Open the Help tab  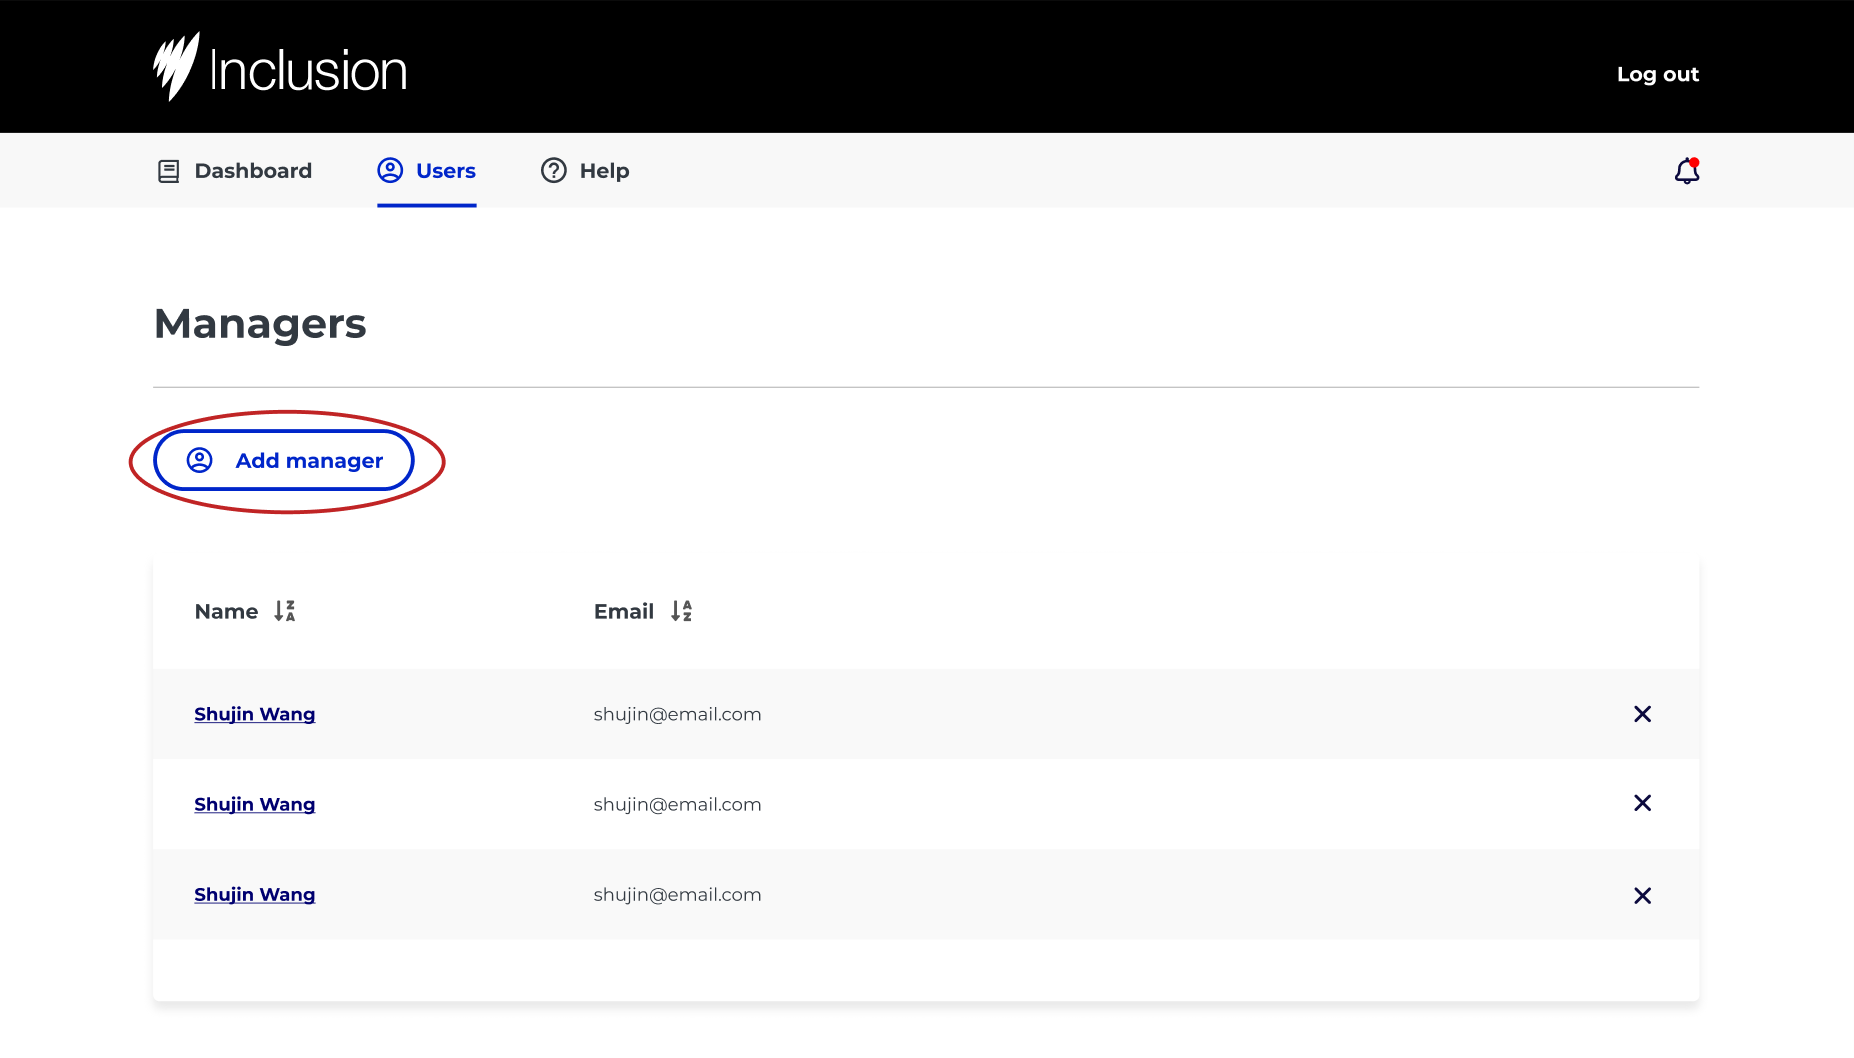(x=585, y=171)
